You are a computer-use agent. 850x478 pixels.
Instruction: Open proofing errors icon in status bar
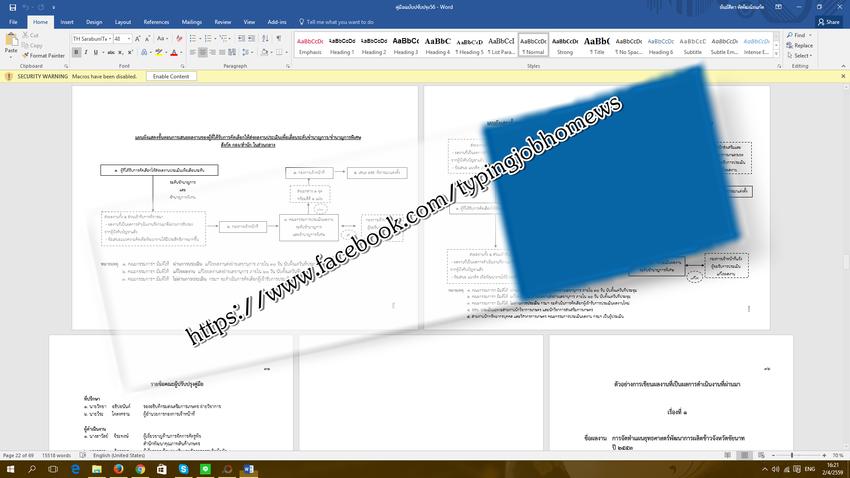point(82,455)
